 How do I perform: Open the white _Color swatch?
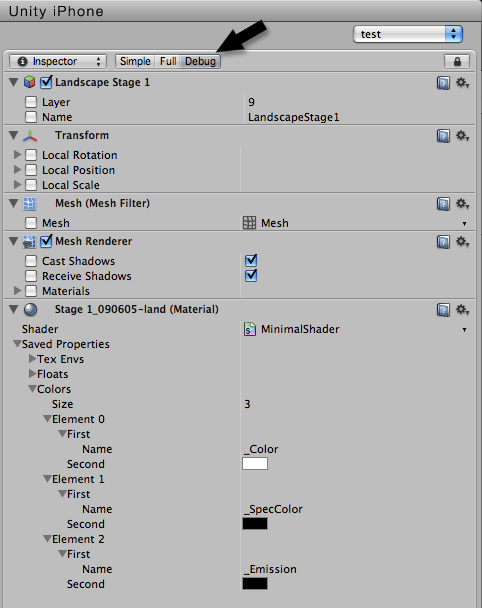tap(255, 464)
